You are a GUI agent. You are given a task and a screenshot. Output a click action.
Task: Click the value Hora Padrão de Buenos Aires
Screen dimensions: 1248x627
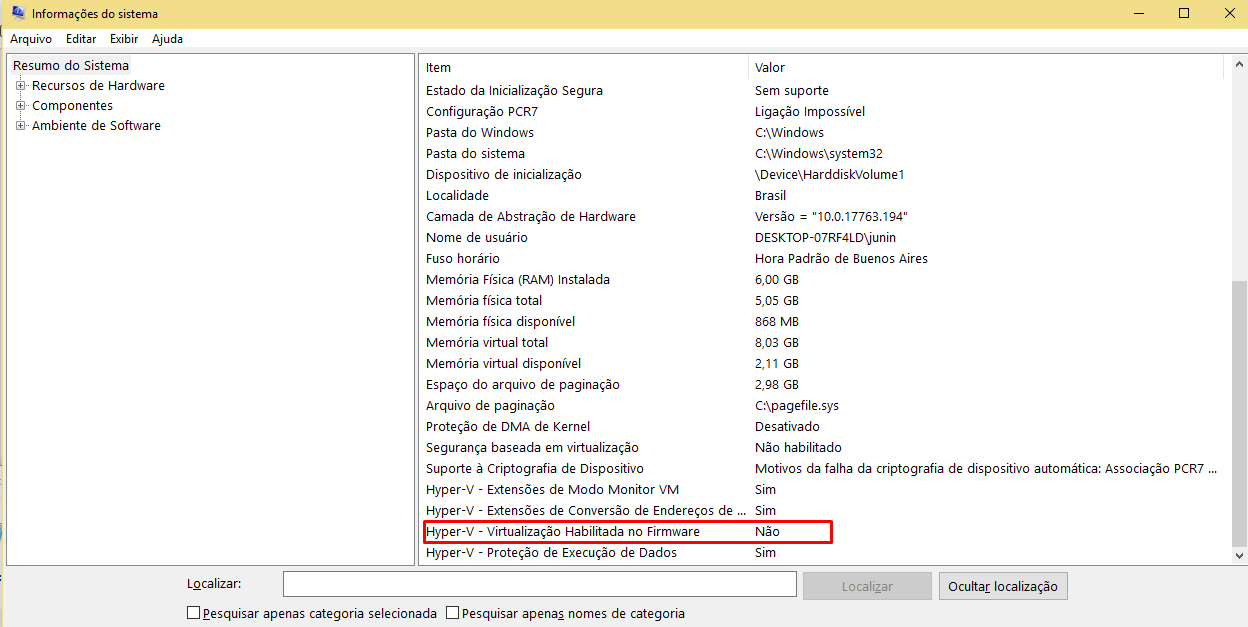click(x=841, y=259)
